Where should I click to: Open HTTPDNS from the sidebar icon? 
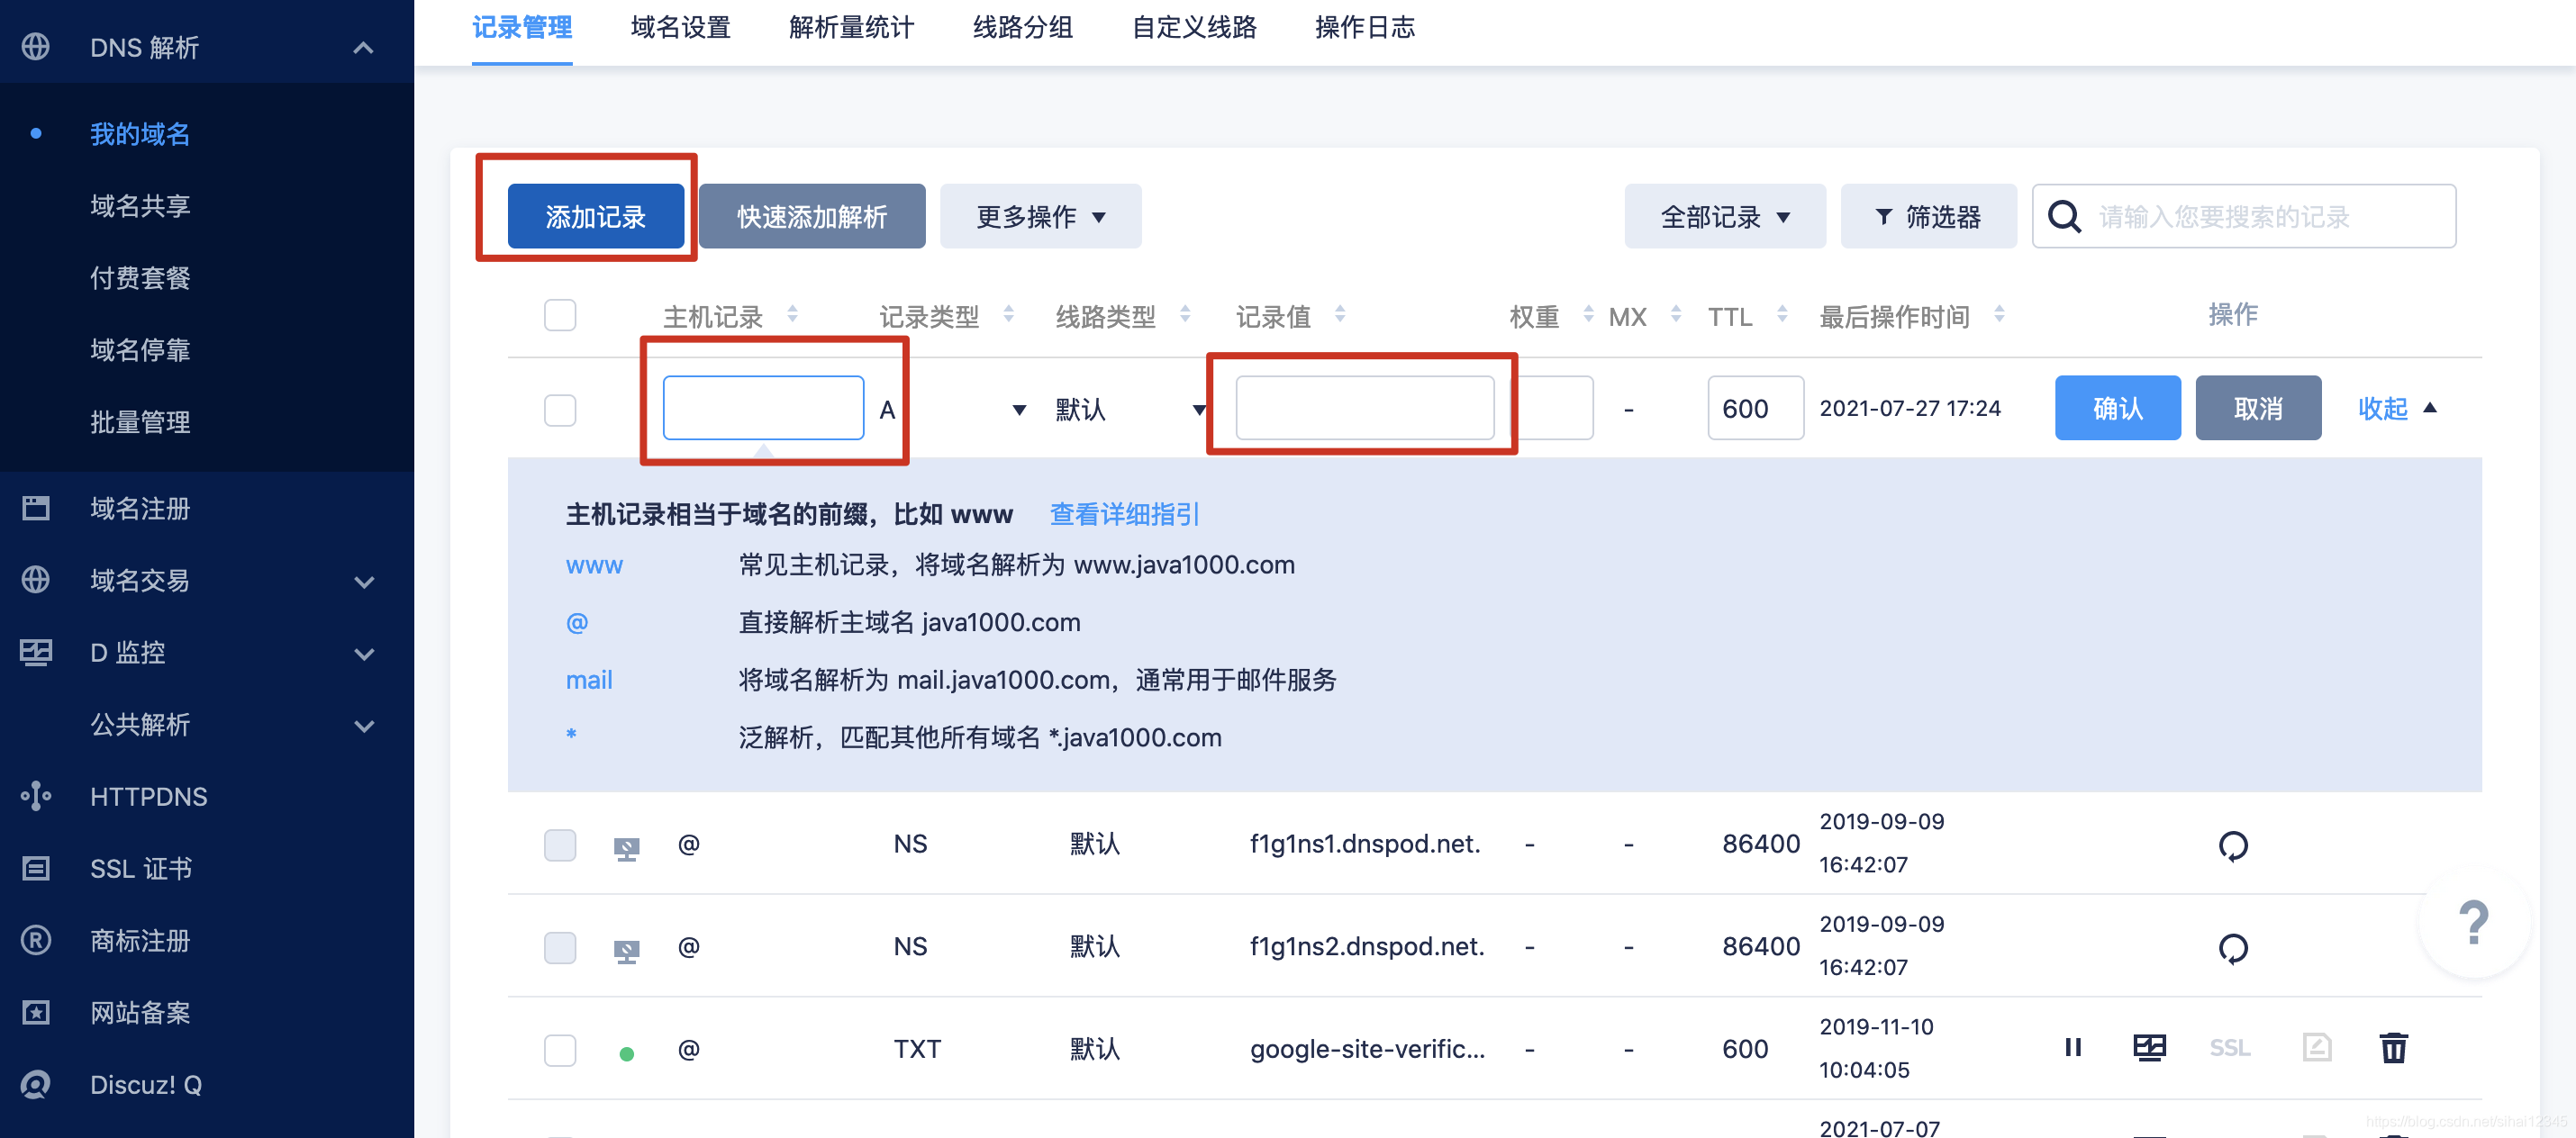[36, 796]
